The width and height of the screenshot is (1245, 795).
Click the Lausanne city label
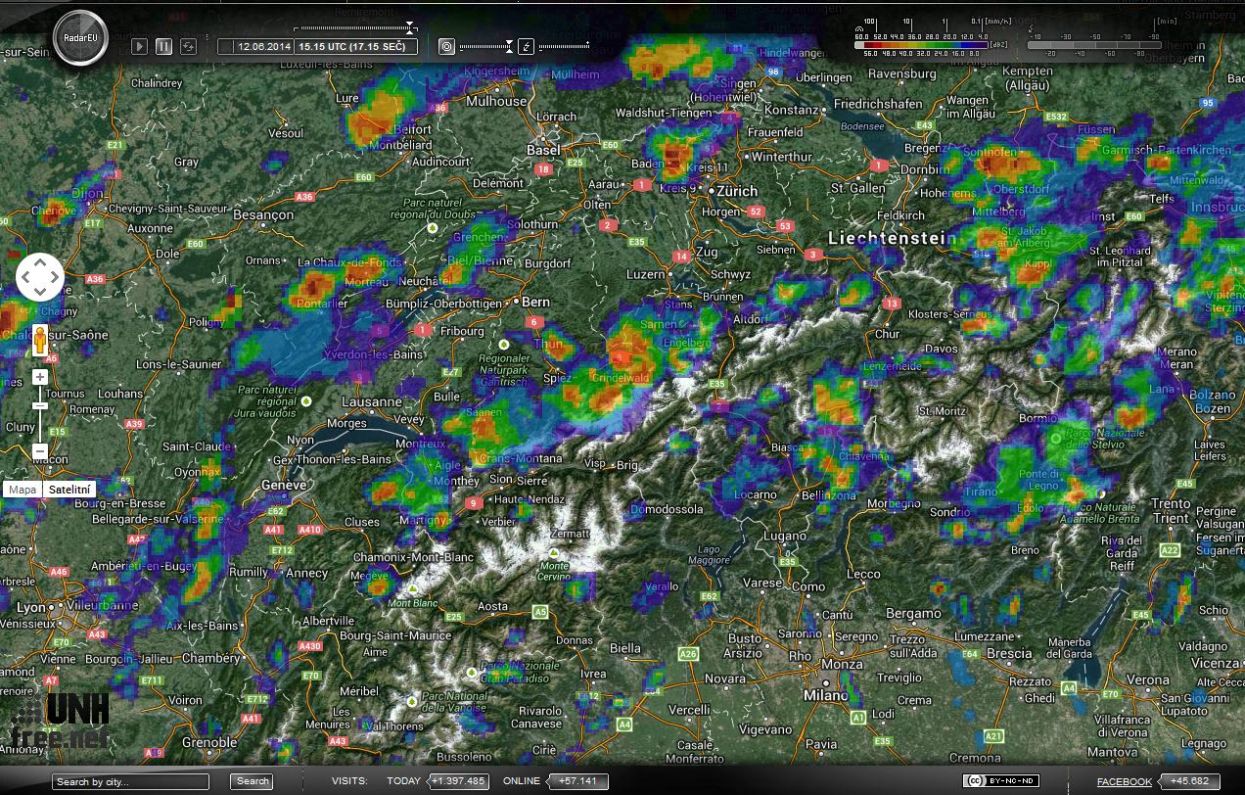pyautogui.click(x=372, y=402)
